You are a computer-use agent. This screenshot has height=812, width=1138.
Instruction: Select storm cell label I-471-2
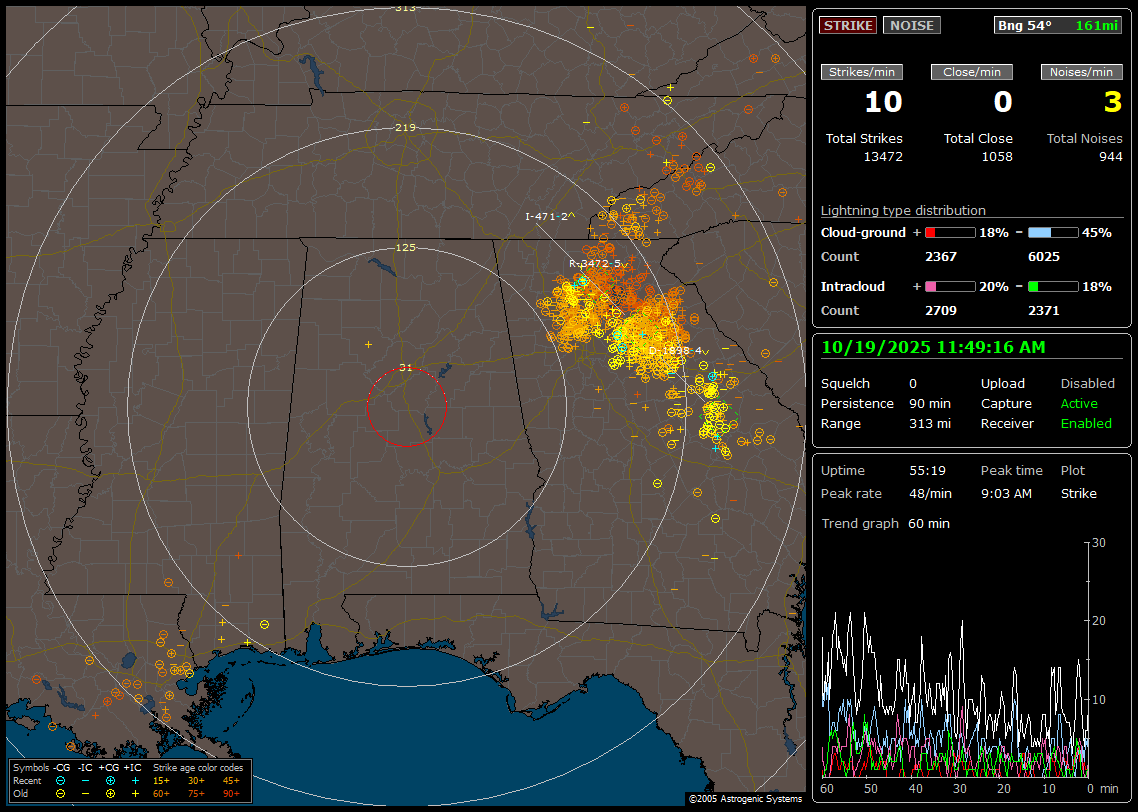click(549, 216)
